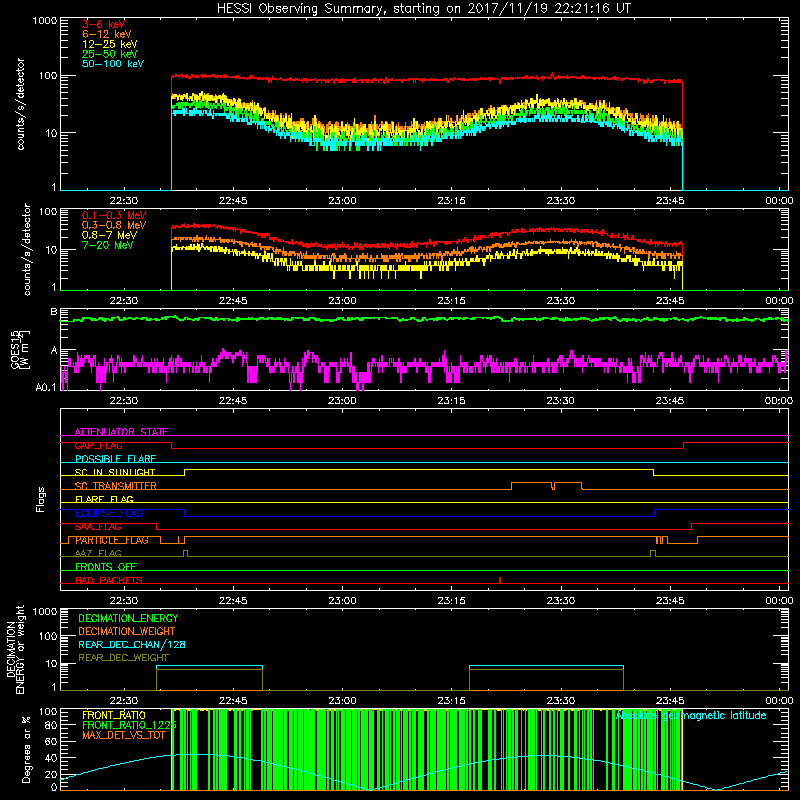Select the POSSIBLE_FLARE flag label

[x=115, y=459]
